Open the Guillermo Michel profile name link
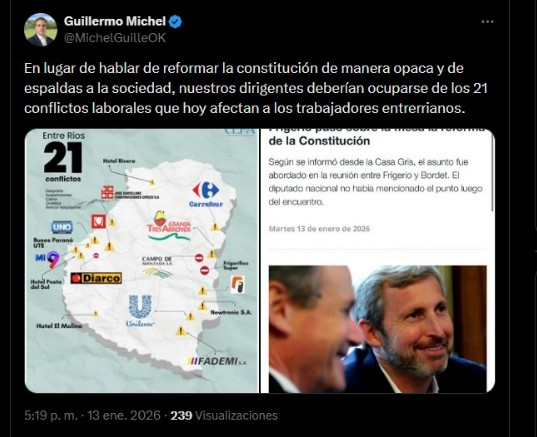This screenshot has width=537, height=437. pyautogui.click(x=115, y=21)
